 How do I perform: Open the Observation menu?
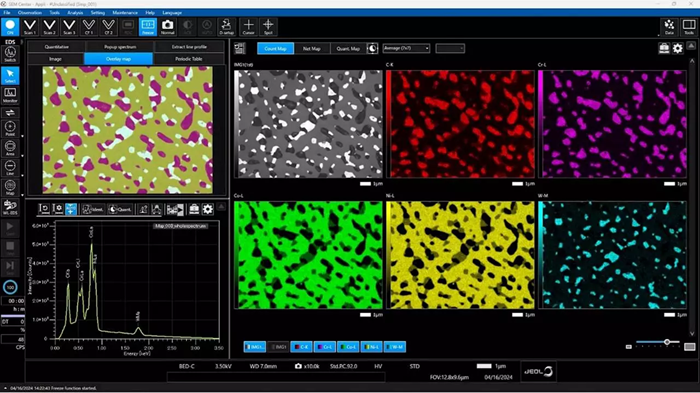(x=29, y=13)
